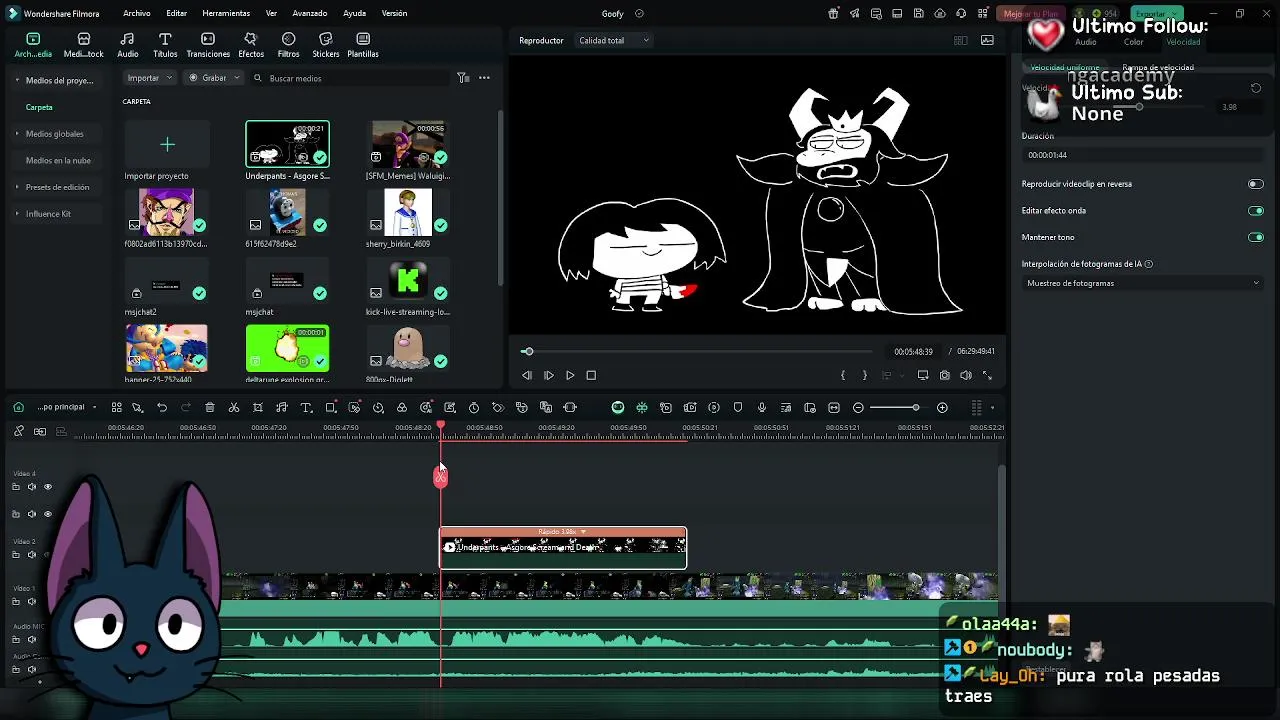This screenshot has height=720, width=1280.
Task: Zoom in the timeline with plus icon
Action: pos(942,408)
